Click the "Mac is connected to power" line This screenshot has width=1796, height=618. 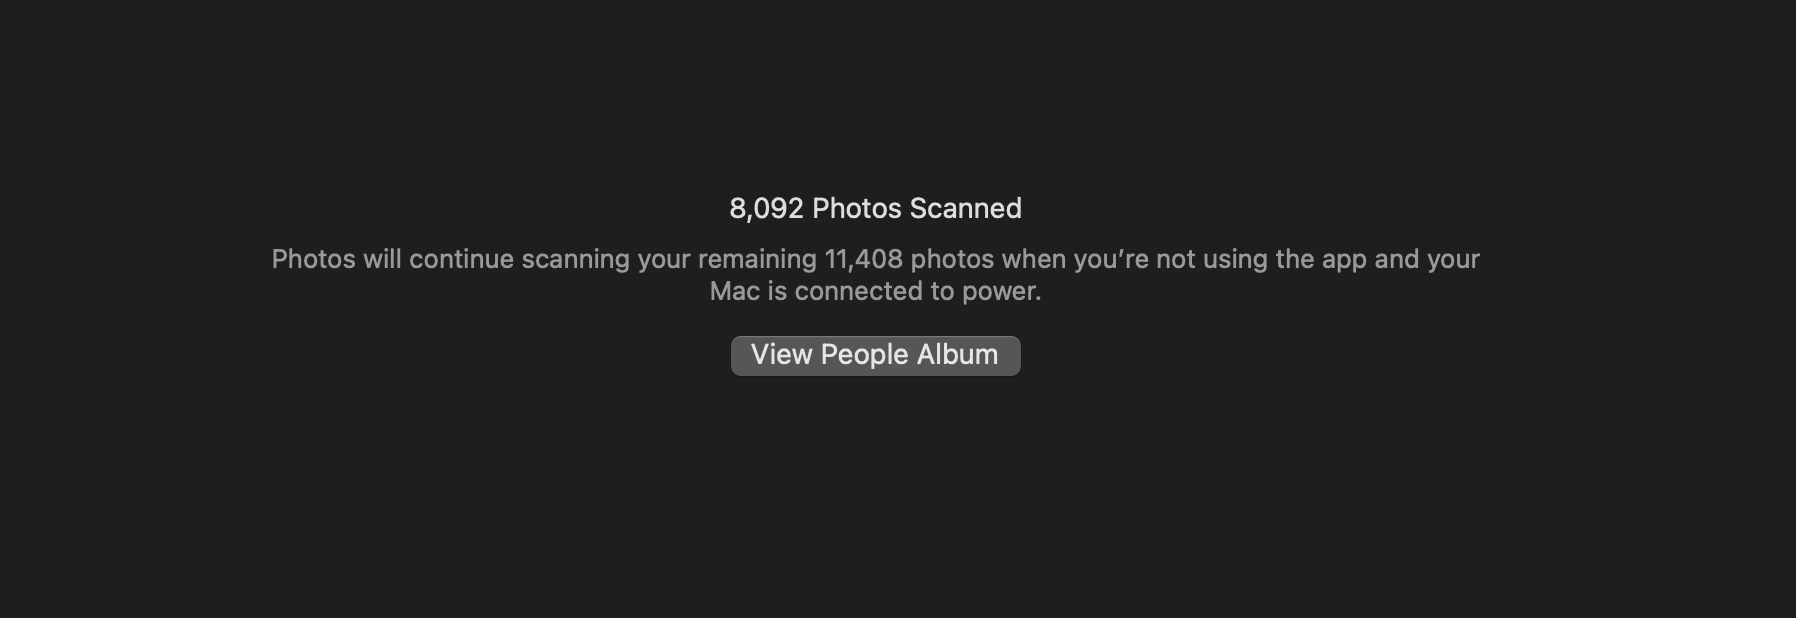875,291
